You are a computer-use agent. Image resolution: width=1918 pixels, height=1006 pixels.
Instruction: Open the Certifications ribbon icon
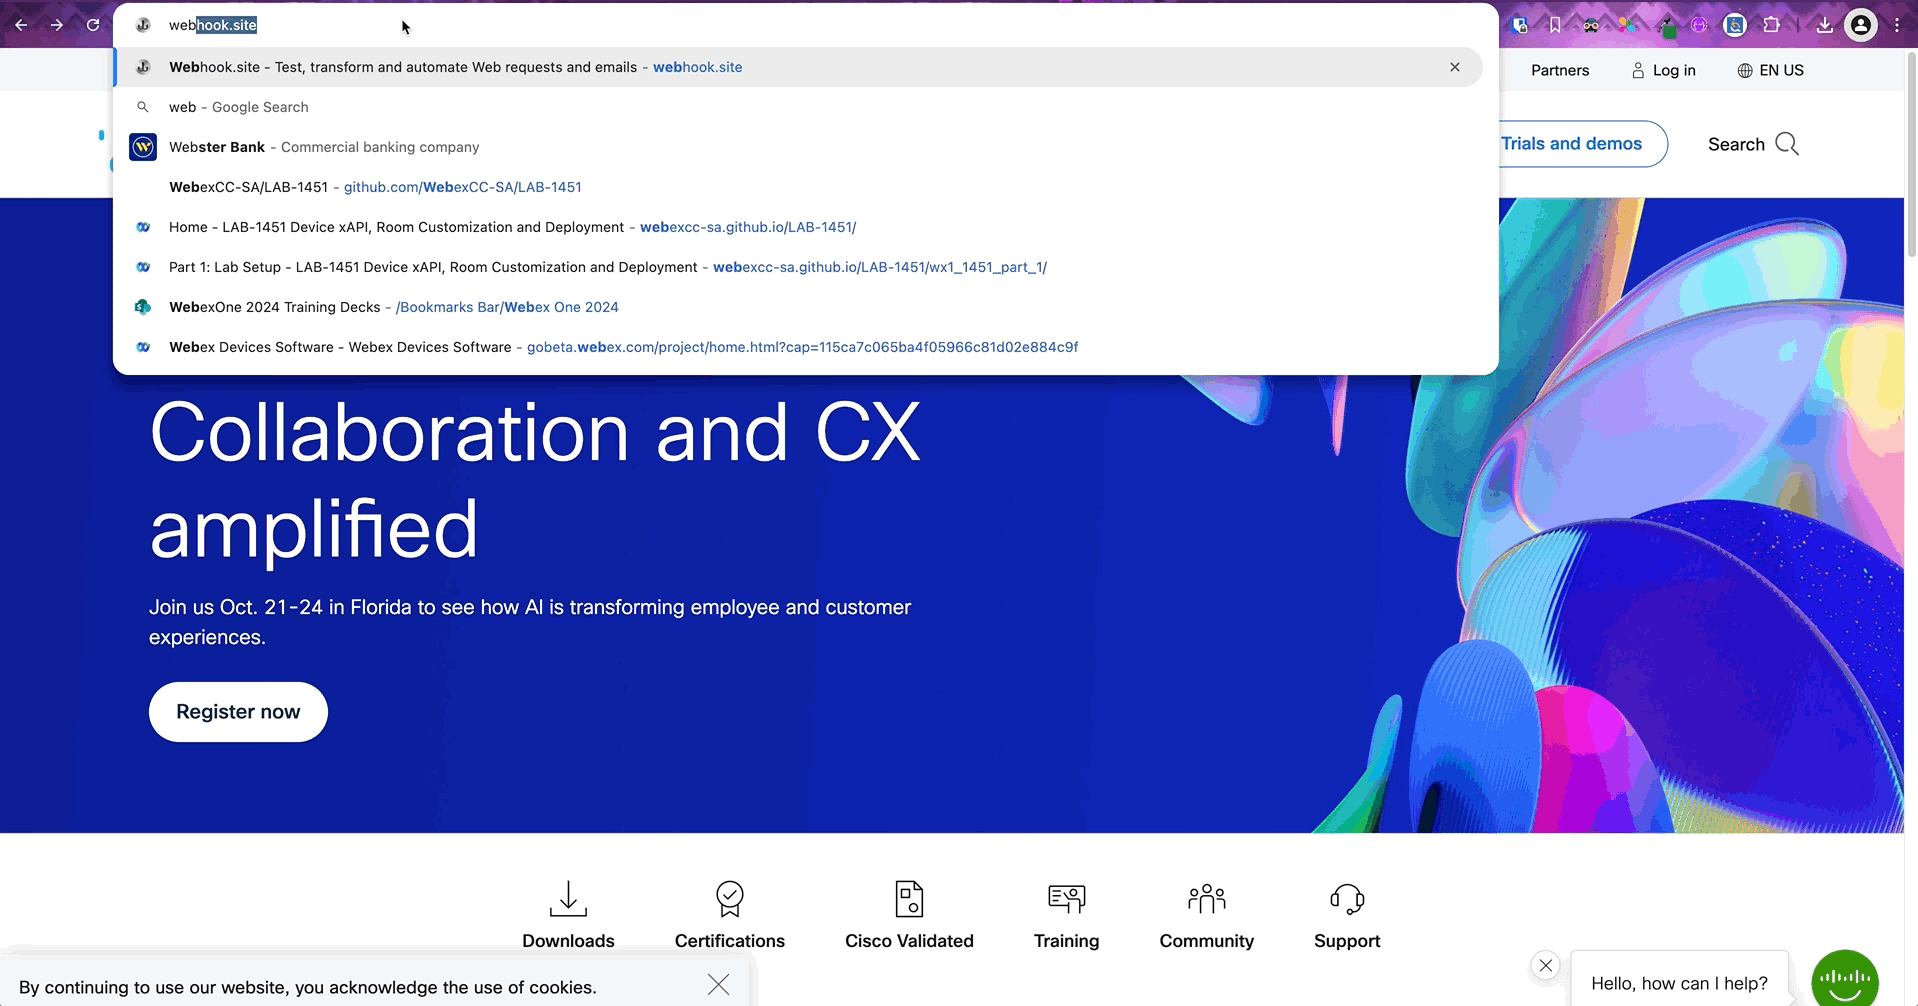[729, 899]
